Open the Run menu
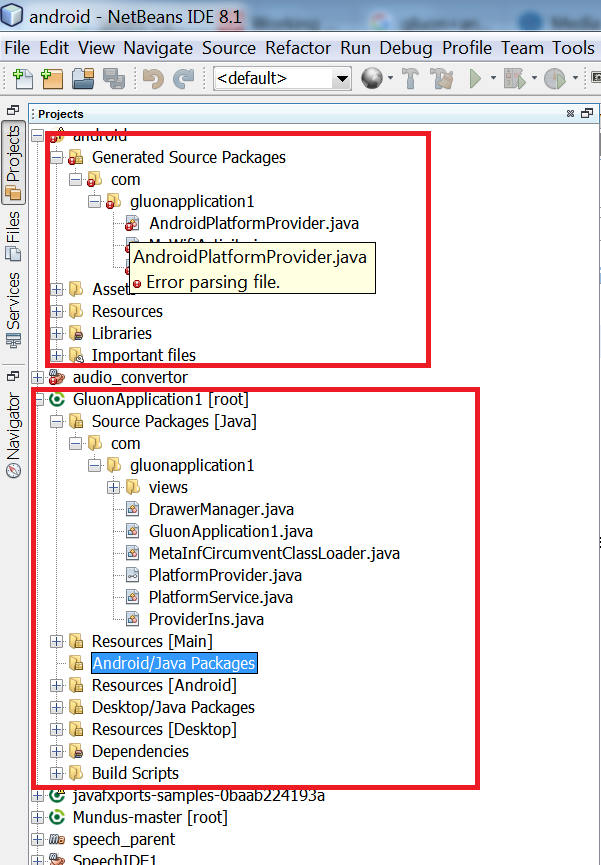 355,48
